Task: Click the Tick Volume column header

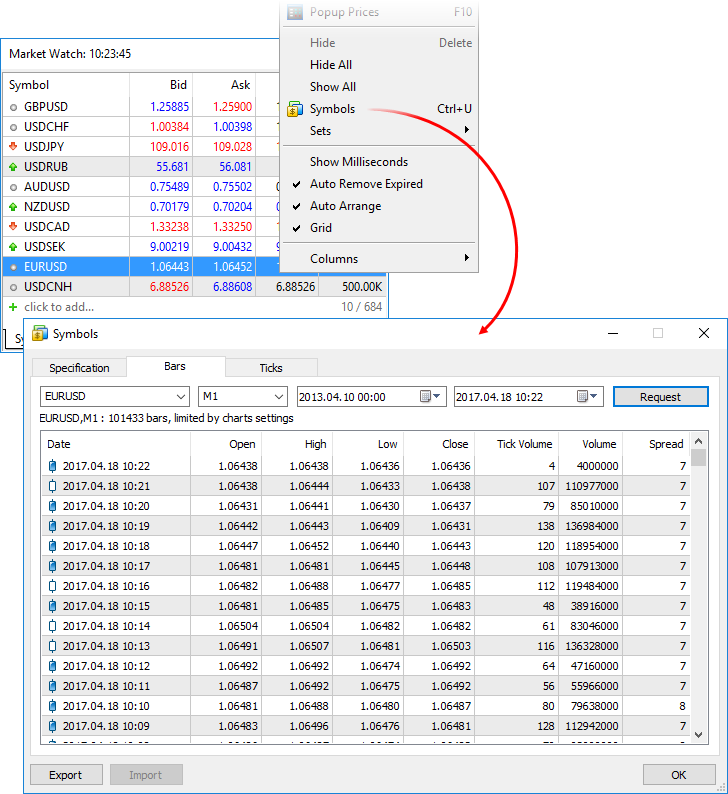Action: (516, 444)
